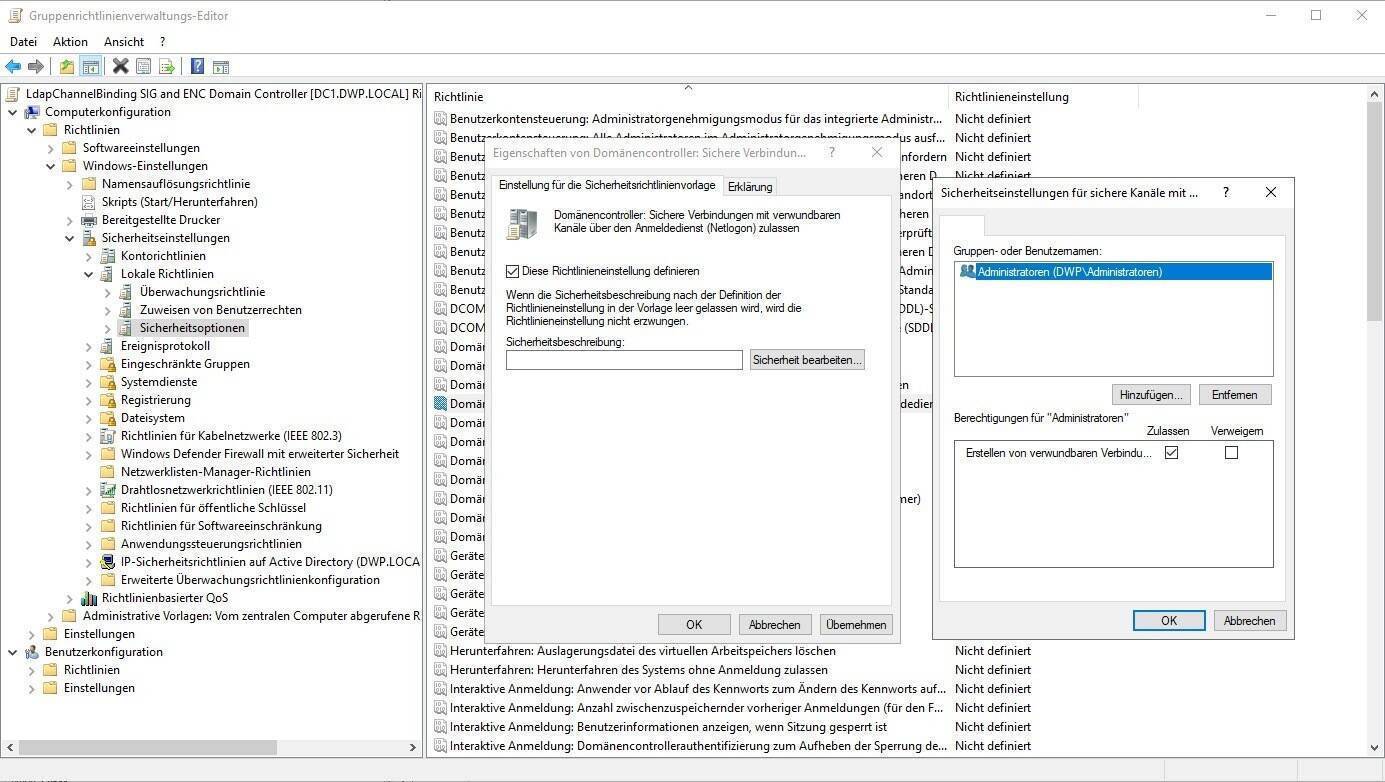Collapse the Computerkonfiguration tree node
The width and height of the screenshot is (1385, 782).
[13, 112]
